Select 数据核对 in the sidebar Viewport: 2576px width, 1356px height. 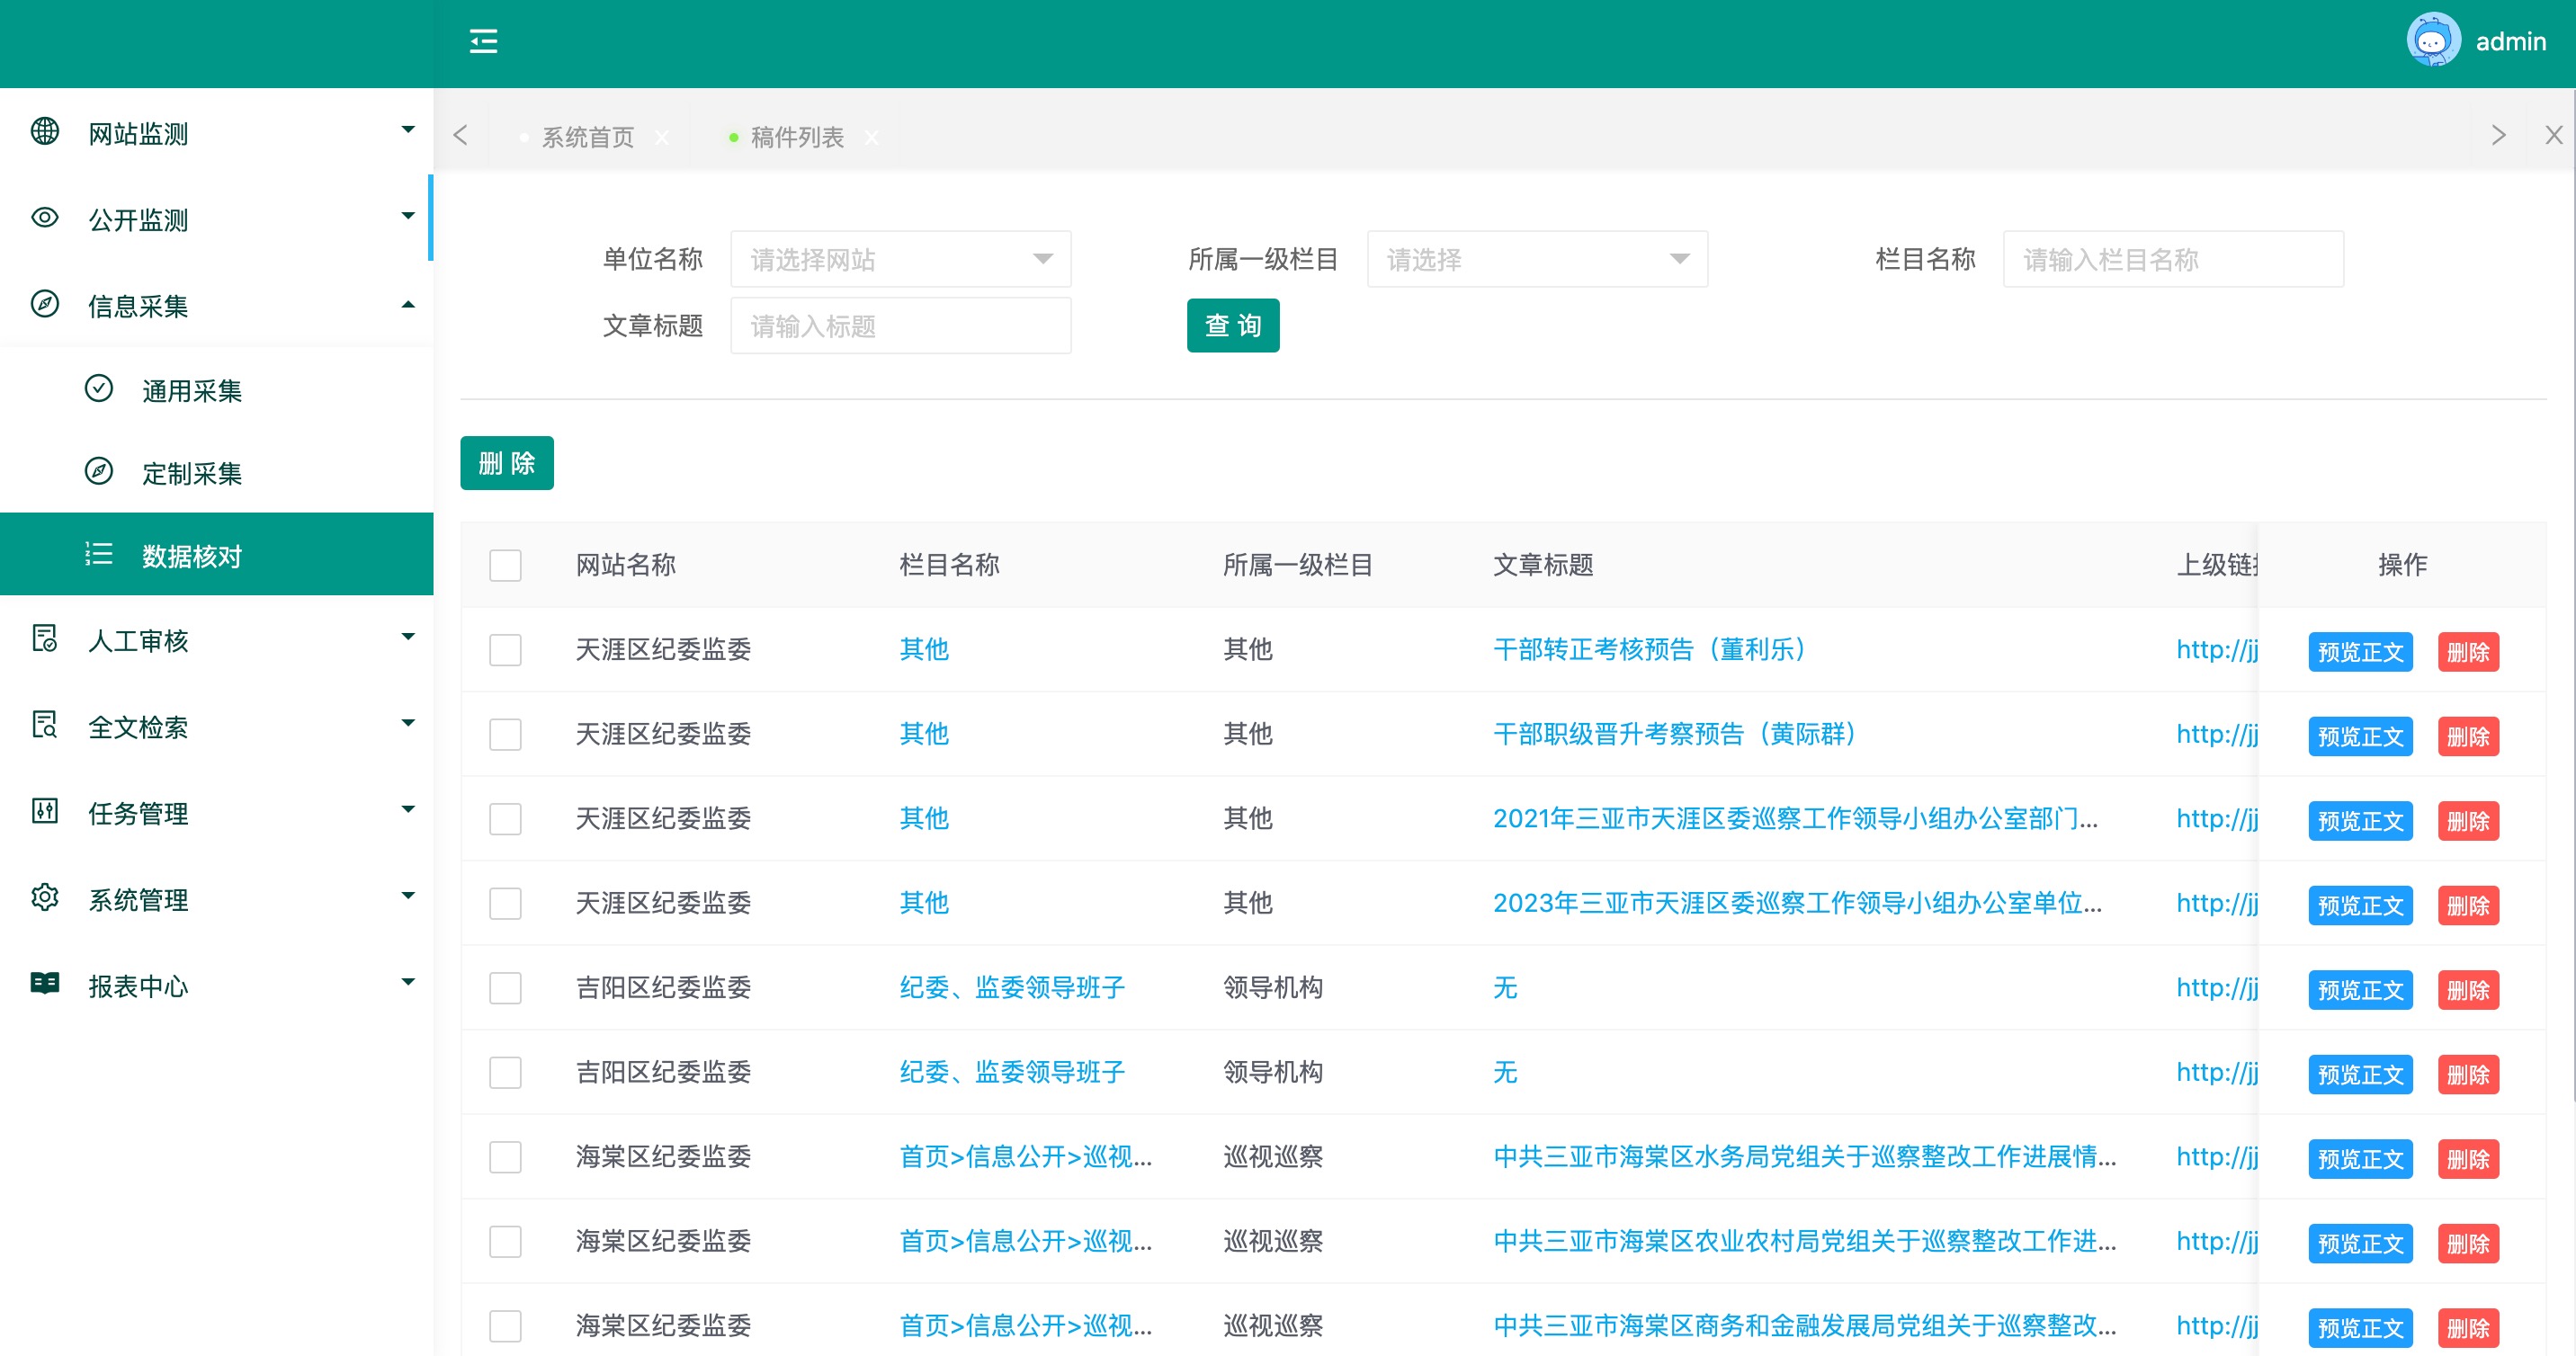(x=217, y=554)
